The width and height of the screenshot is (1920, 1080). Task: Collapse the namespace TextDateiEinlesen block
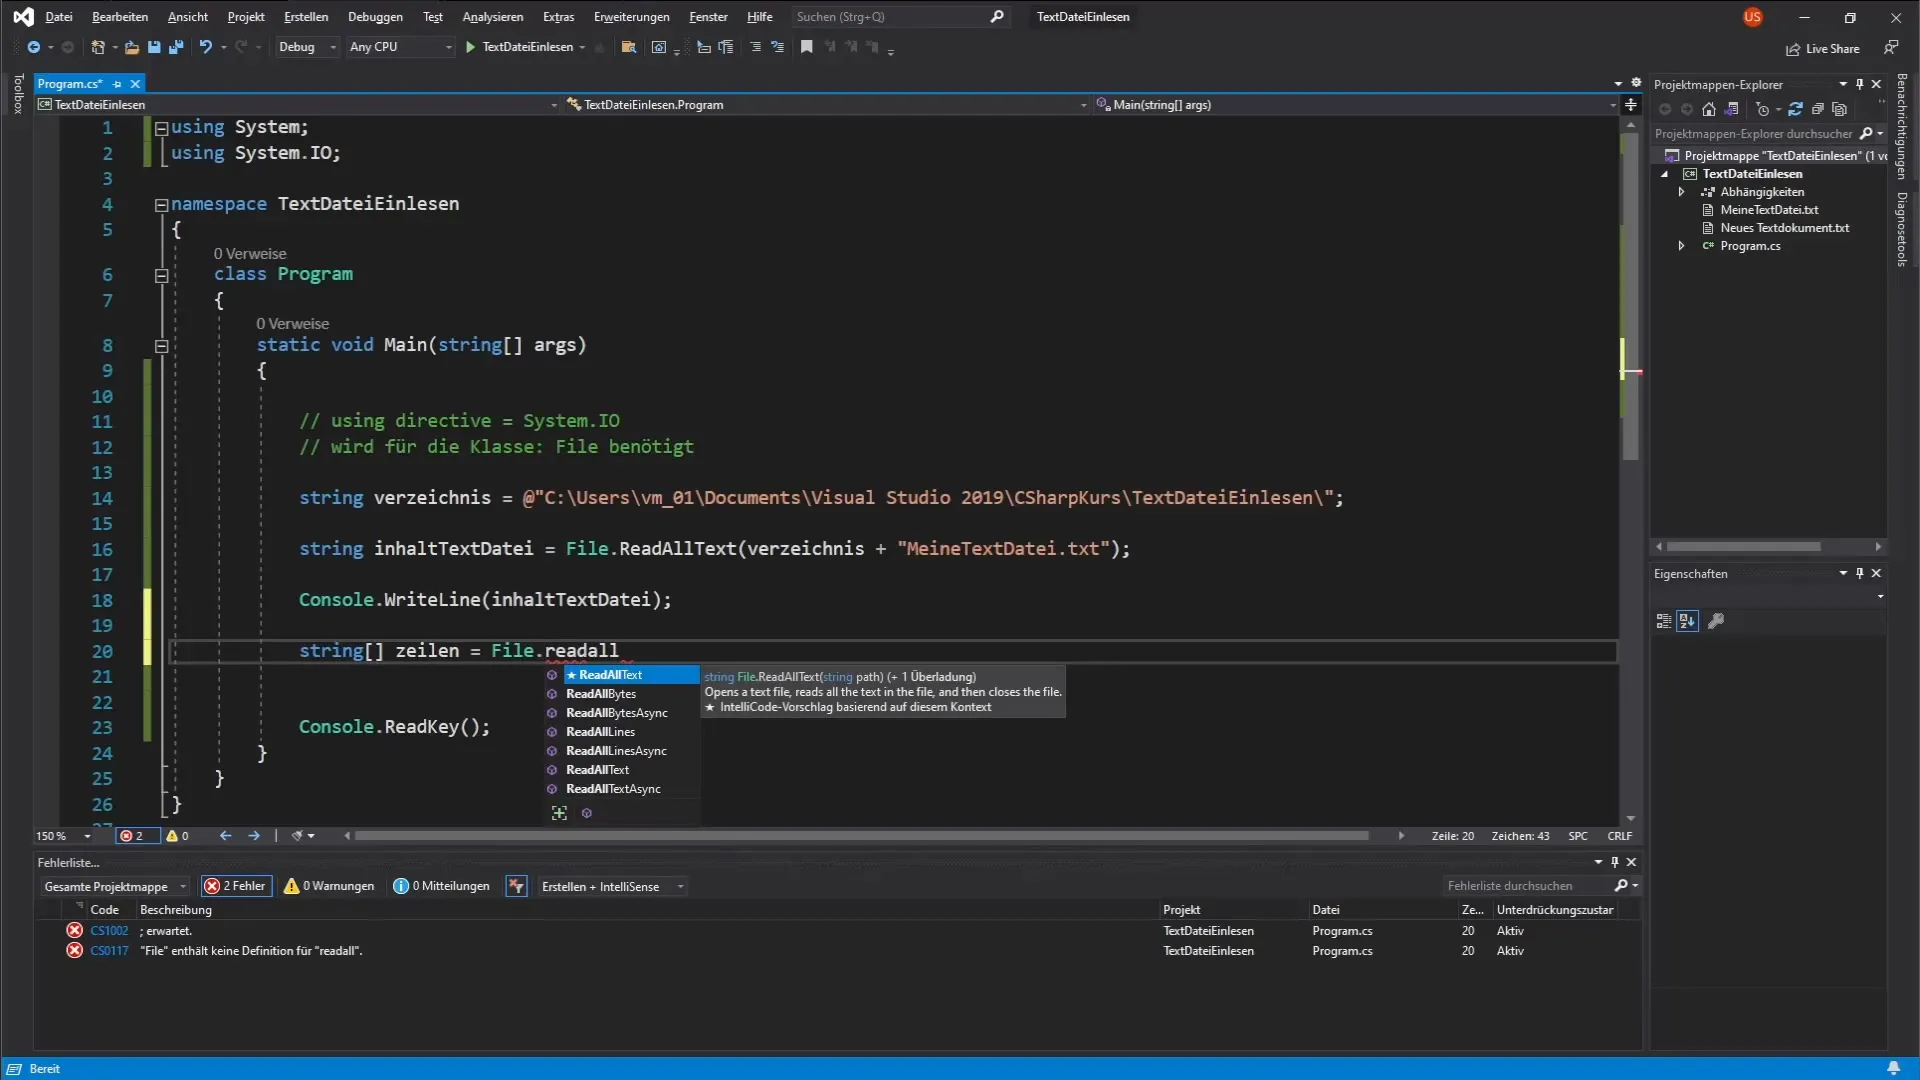(161, 205)
